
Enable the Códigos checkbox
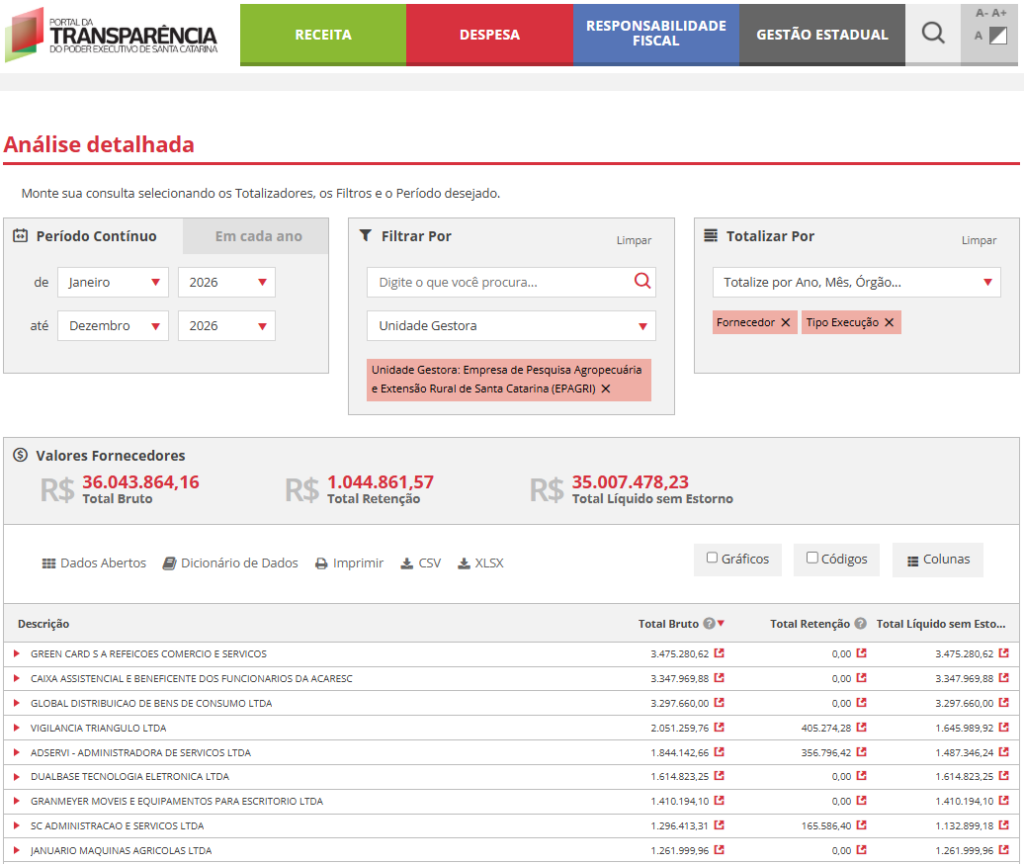click(x=812, y=558)
